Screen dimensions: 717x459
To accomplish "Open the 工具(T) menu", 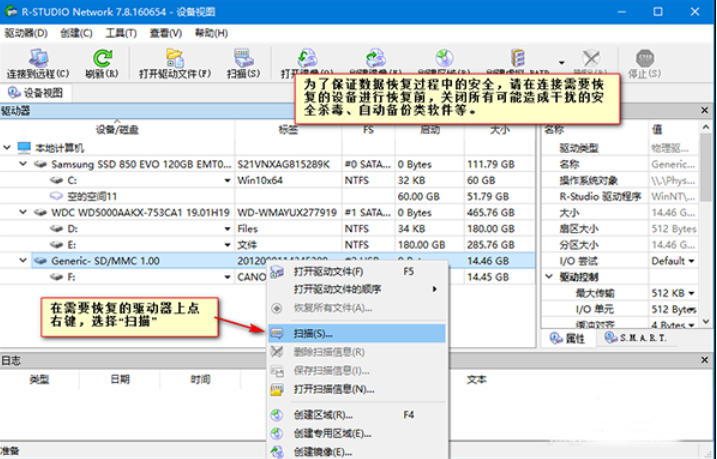I will click(x=121, y=33).
